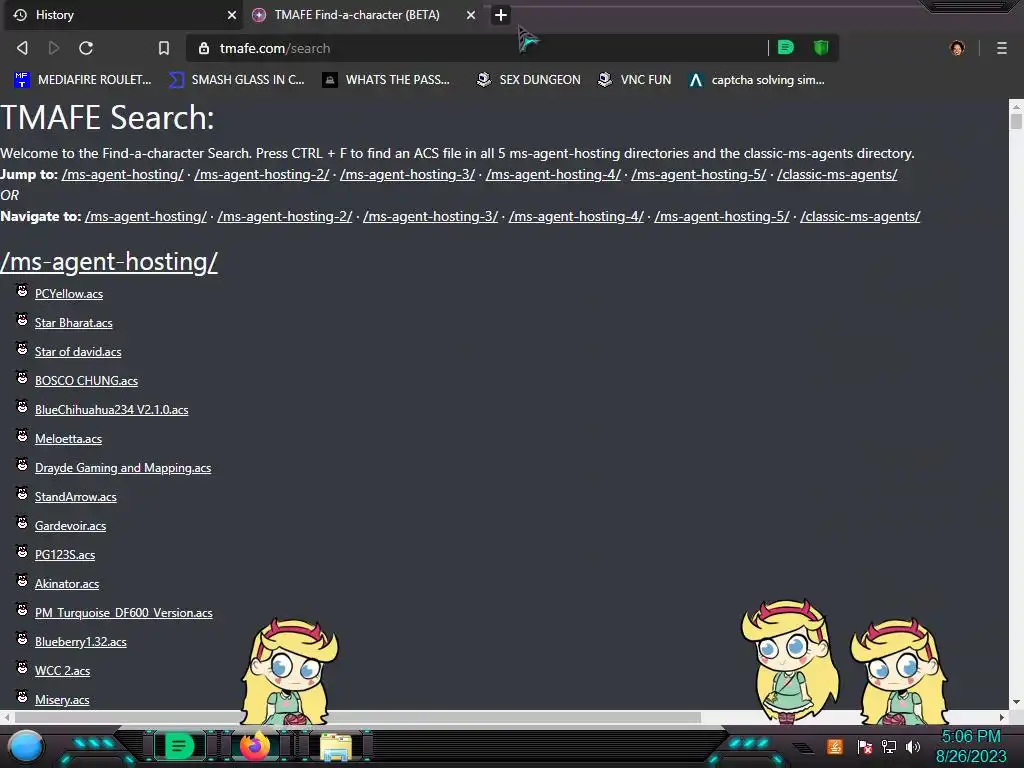
Task: Open File Explorer from the taskbar
Action: pos(336,747)
